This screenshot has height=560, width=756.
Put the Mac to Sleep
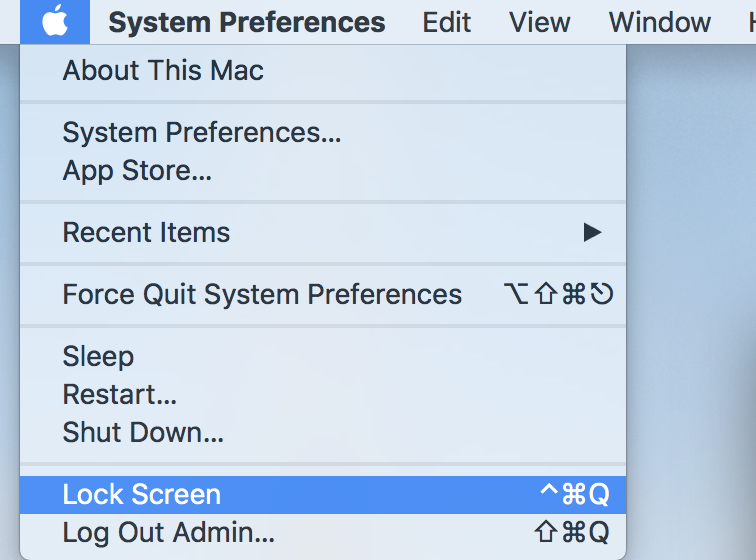tap(323, 356)
